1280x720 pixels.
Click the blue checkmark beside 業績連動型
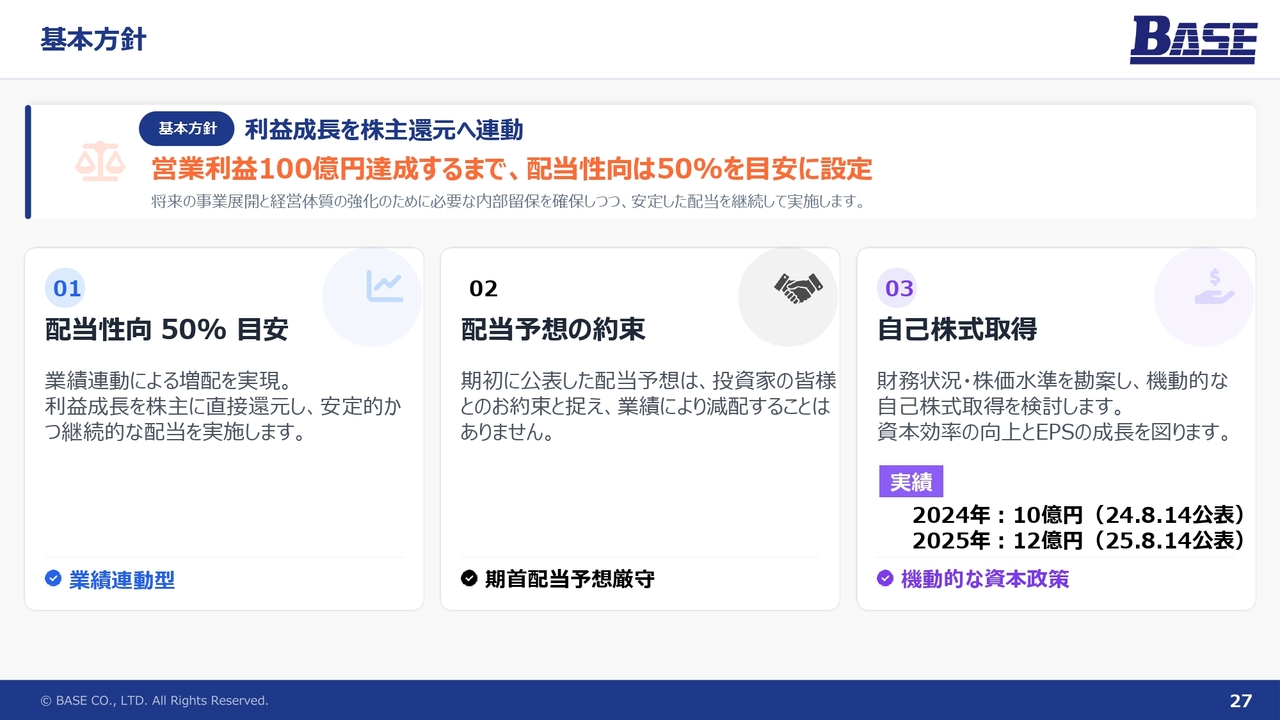click(x=53, y=578)
